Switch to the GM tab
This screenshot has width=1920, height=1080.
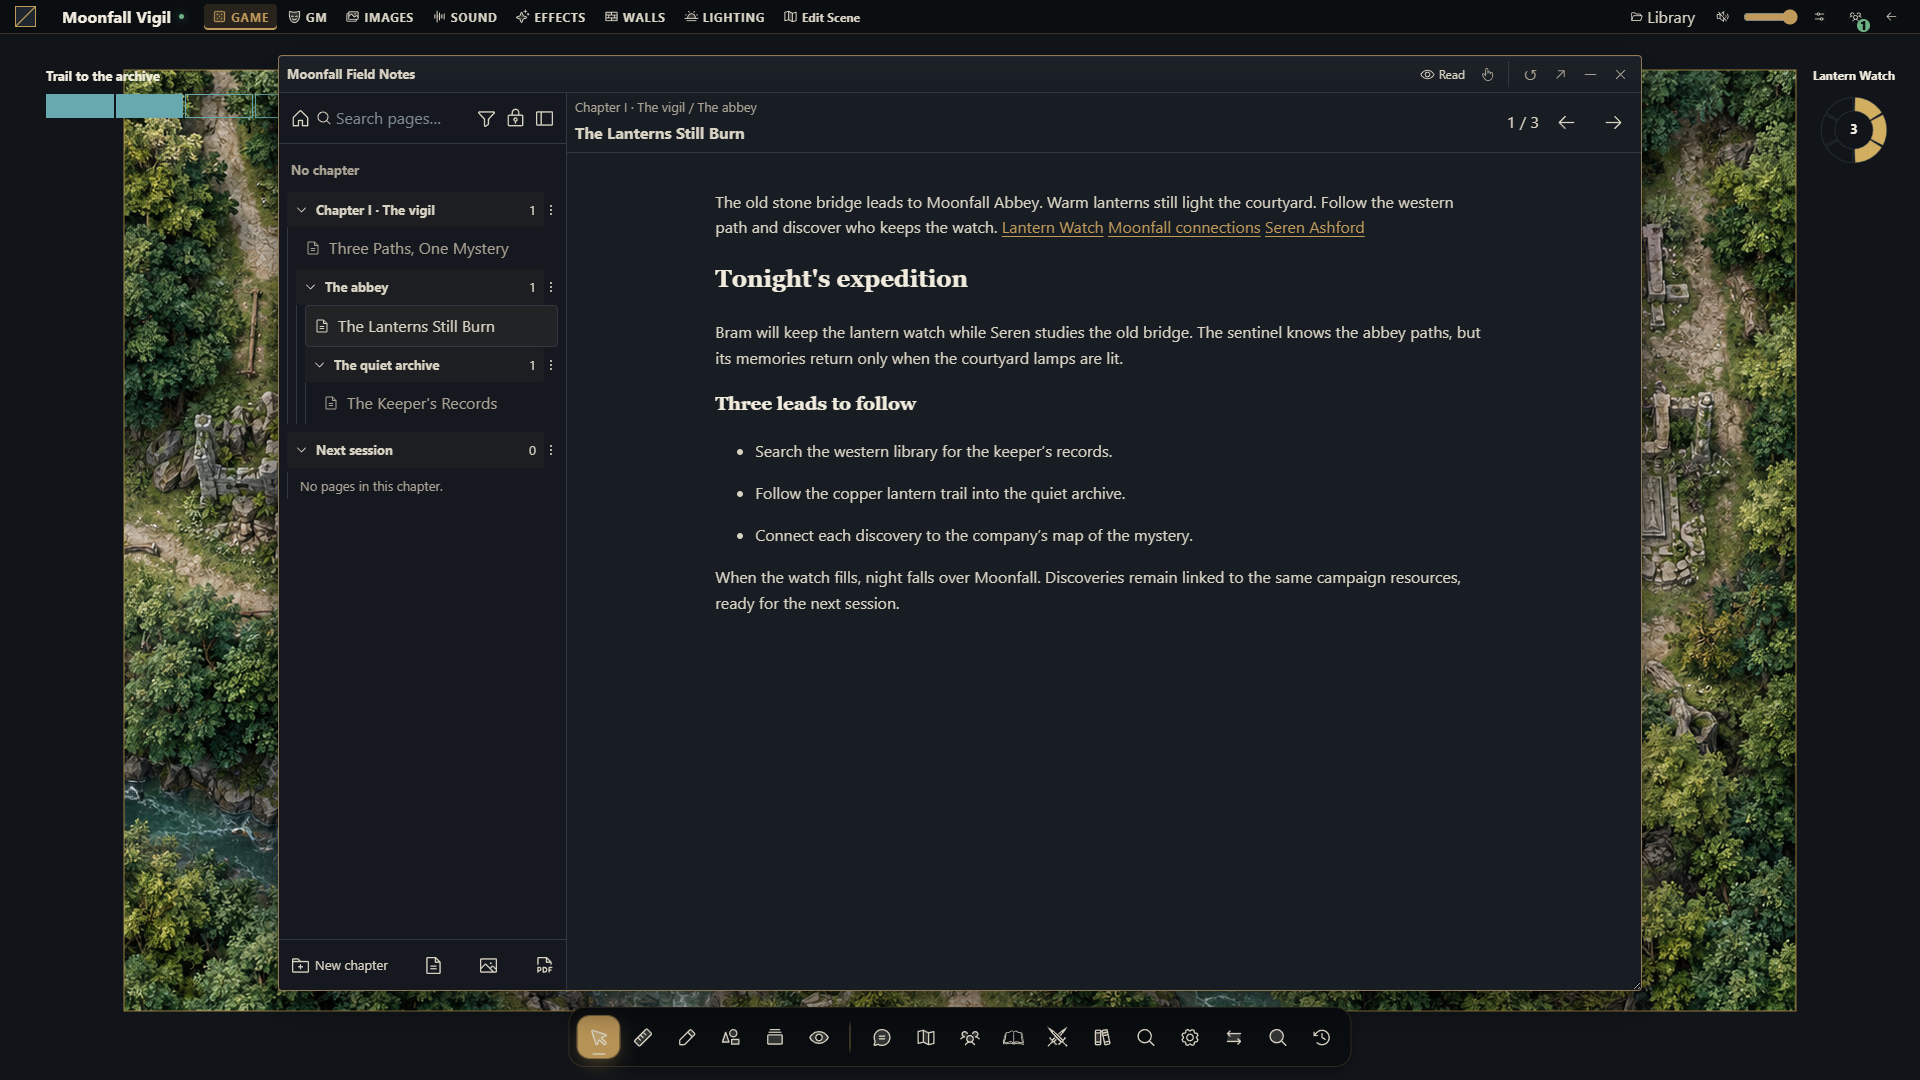pos(307,17)
